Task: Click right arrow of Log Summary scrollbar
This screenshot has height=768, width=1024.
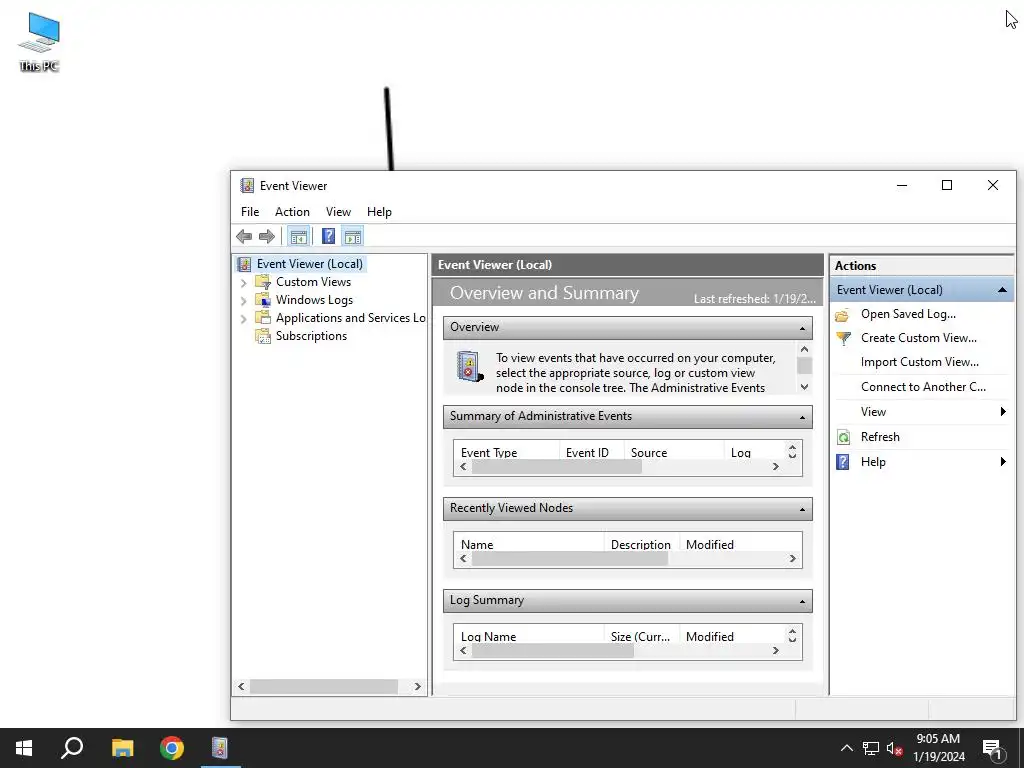Action: point(775,651)
